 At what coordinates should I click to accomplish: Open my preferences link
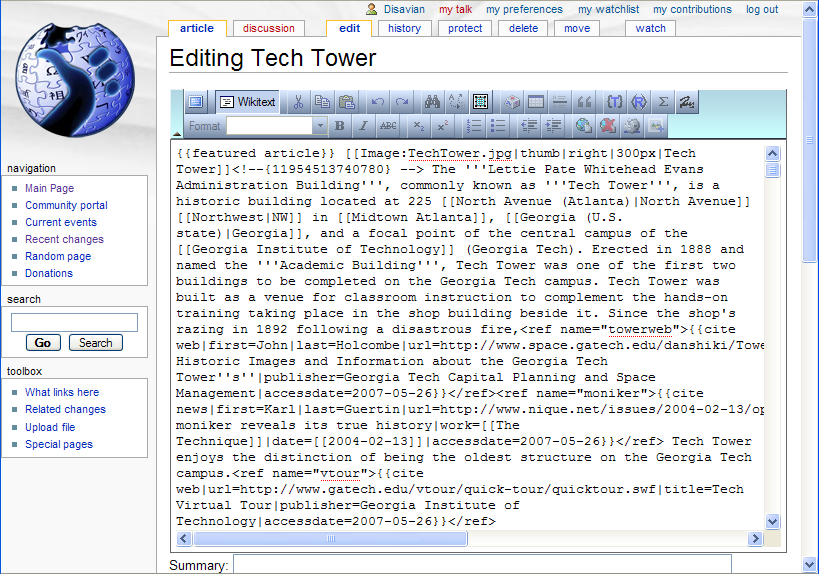click(524, 9)
